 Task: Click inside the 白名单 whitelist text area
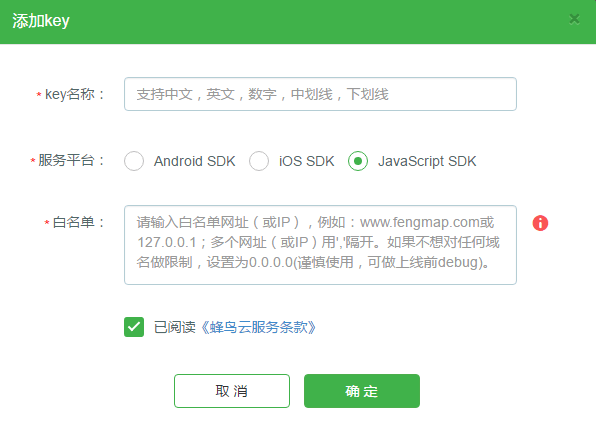(320, 245)
